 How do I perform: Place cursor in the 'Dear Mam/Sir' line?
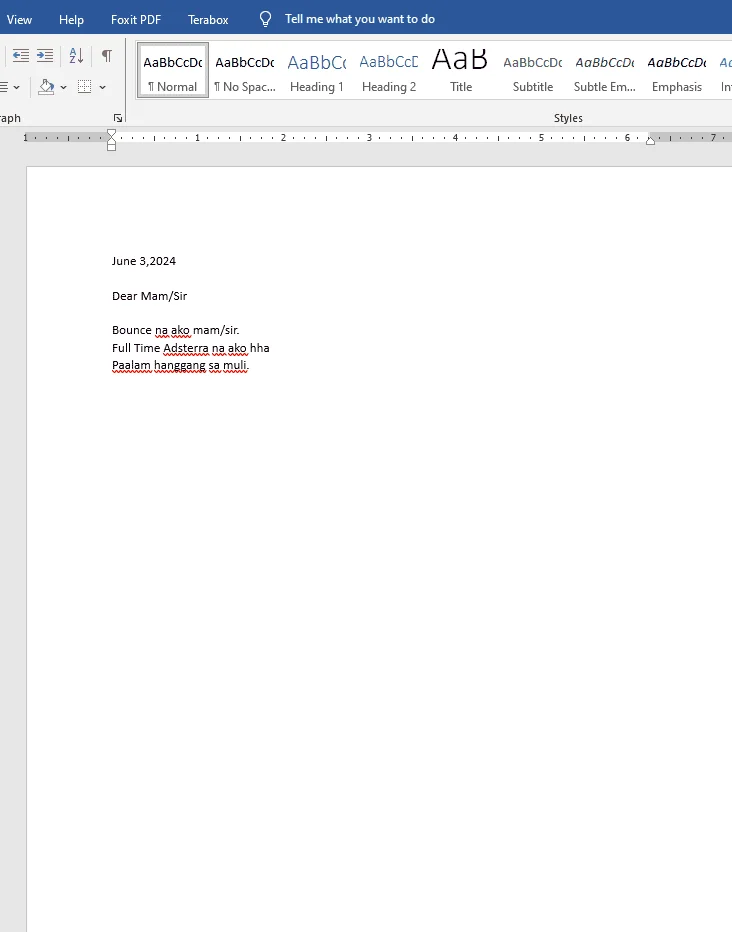tap(150, 296)
